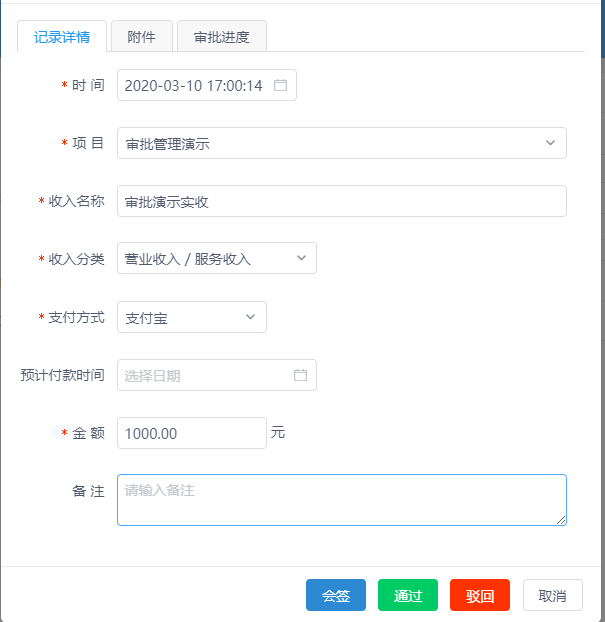This screenshot has width=605, height=622.
Task: Click the 支付宝 payment method selector
Action: pyautogui.click(x=192, y=317)
